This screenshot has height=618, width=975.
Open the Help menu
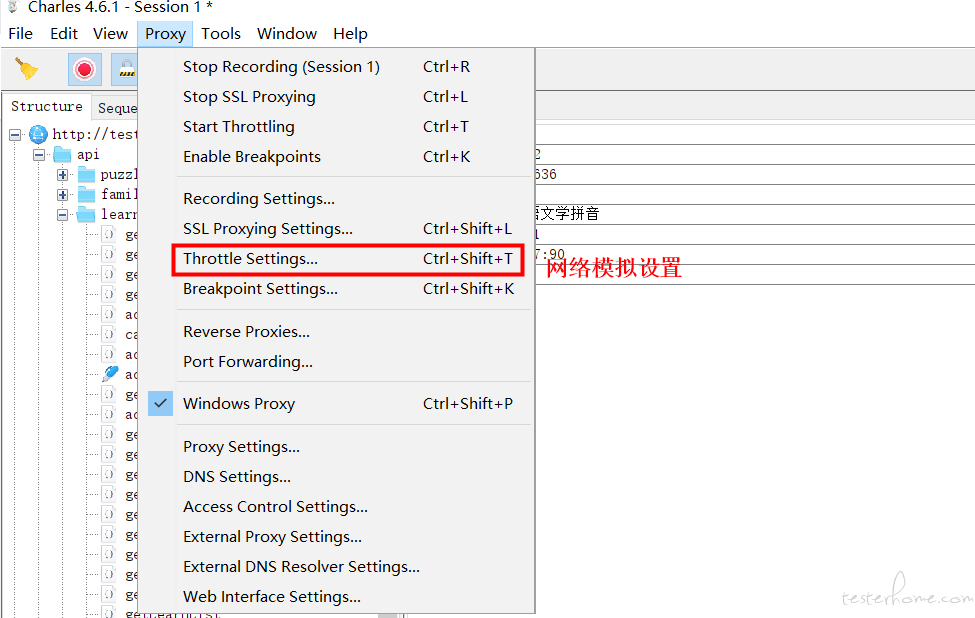coord(350,34)
